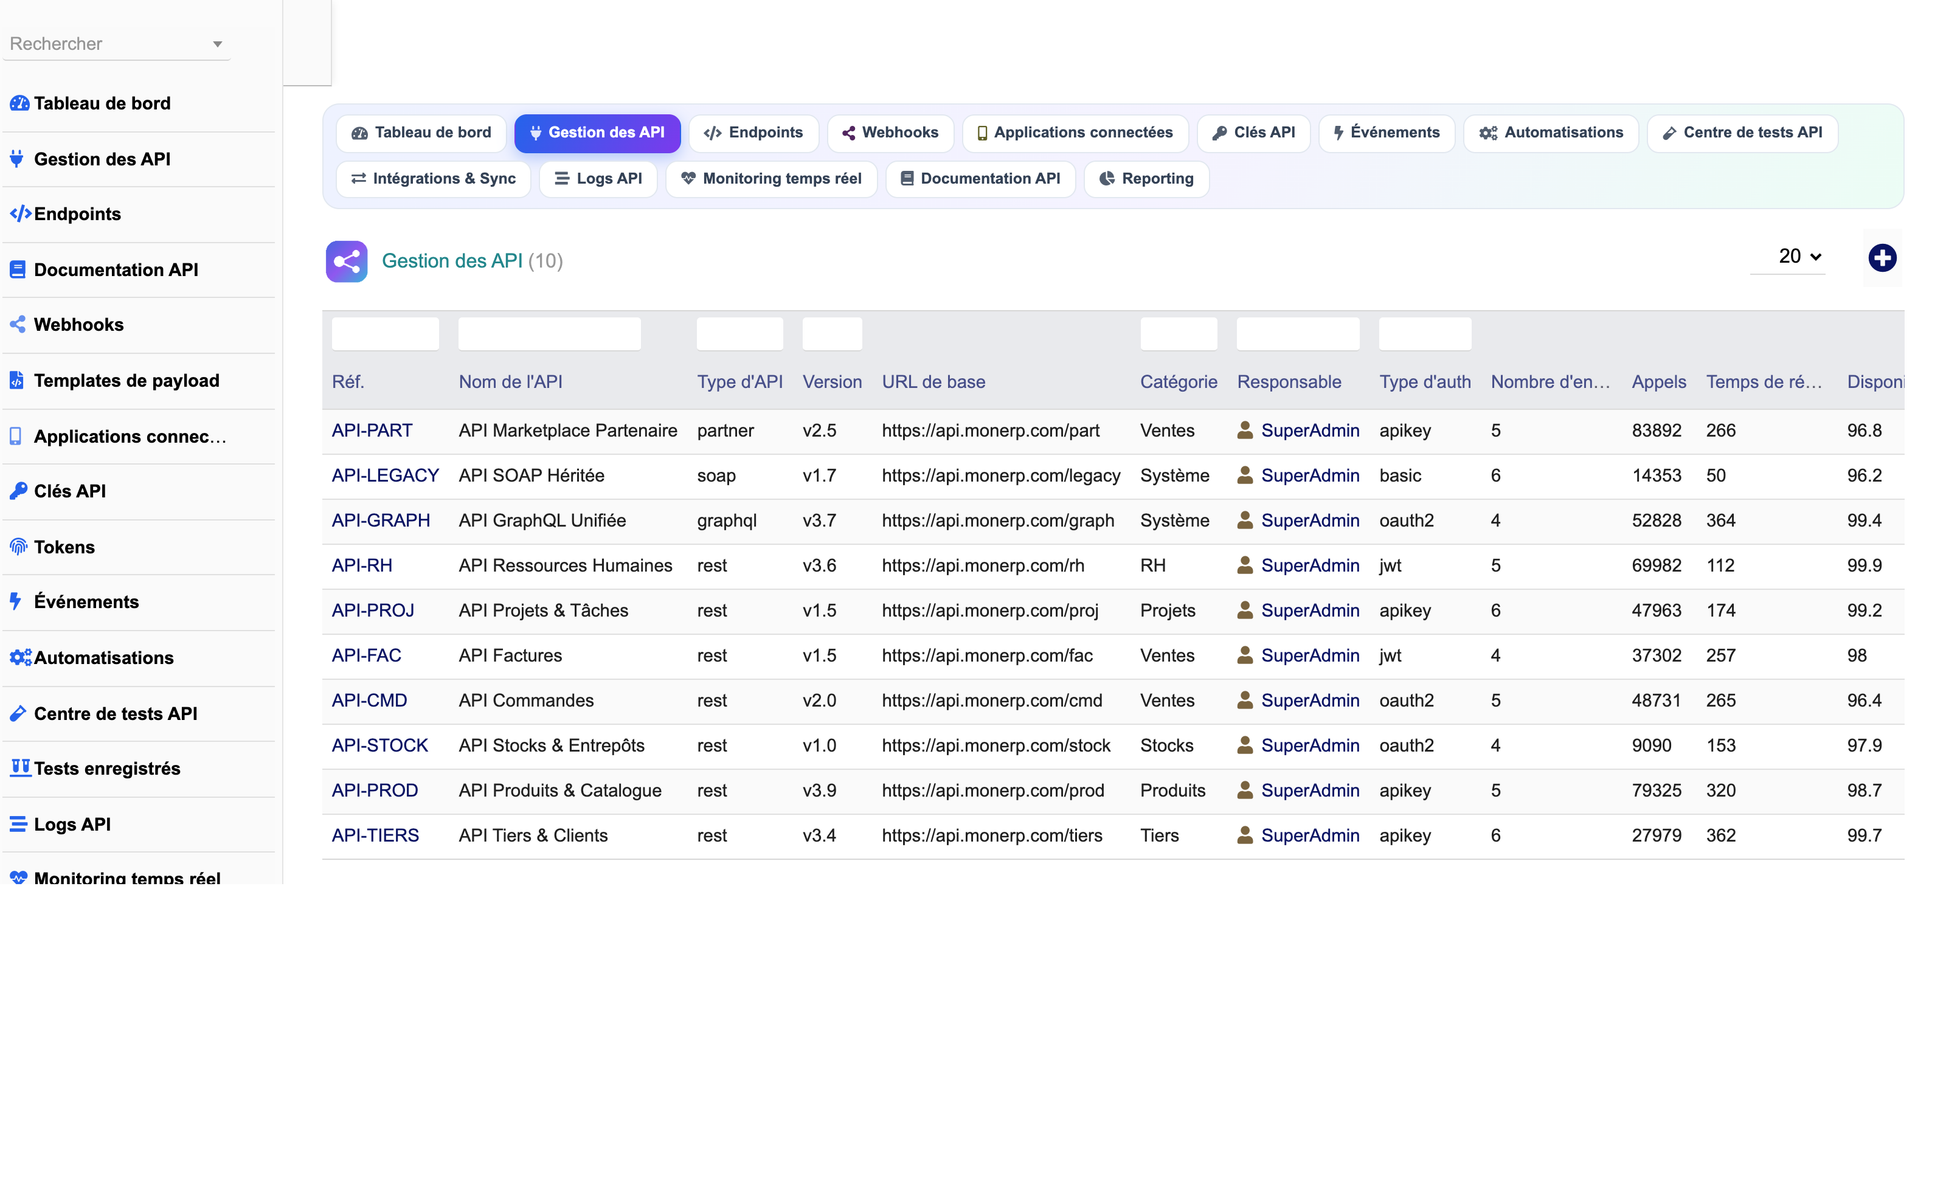
Task: Click the user icon in the API-PROD row
Action: pos(1245,790)
